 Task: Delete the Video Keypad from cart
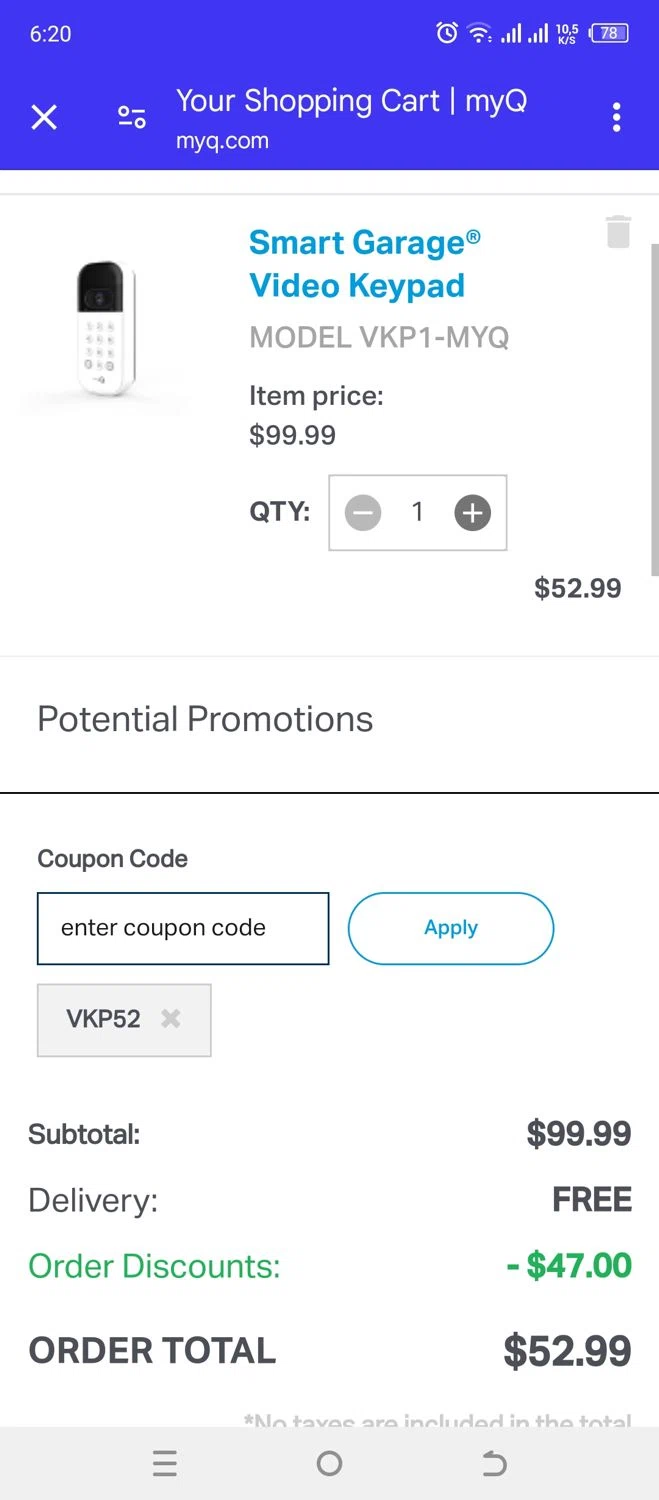click(618, 232)
